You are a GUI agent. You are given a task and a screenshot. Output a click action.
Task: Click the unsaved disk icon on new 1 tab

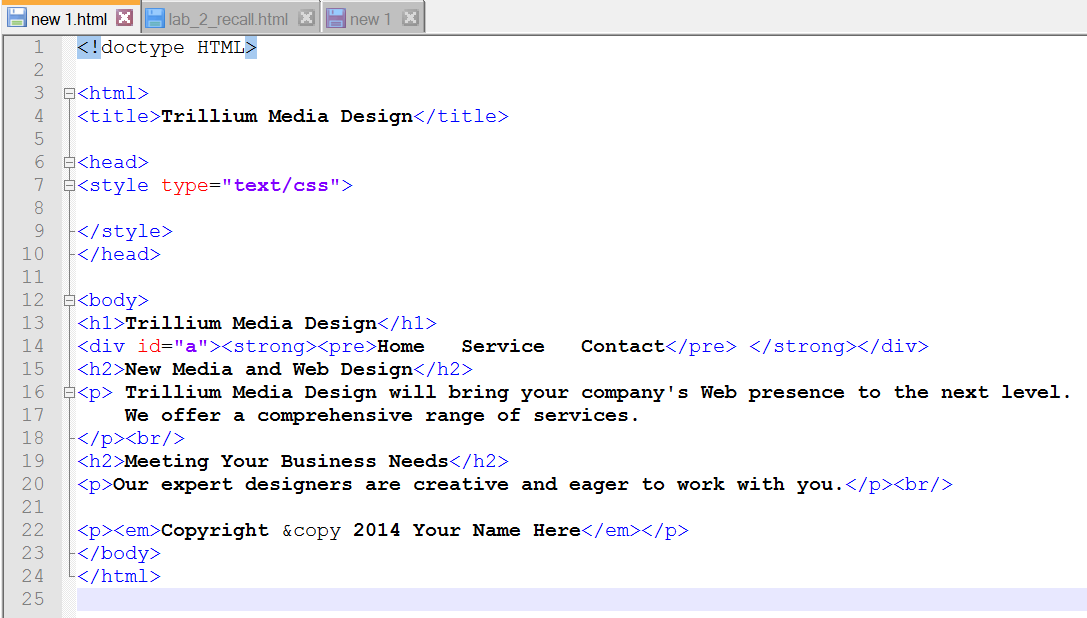pyautogui.click(x=336, y=18)
